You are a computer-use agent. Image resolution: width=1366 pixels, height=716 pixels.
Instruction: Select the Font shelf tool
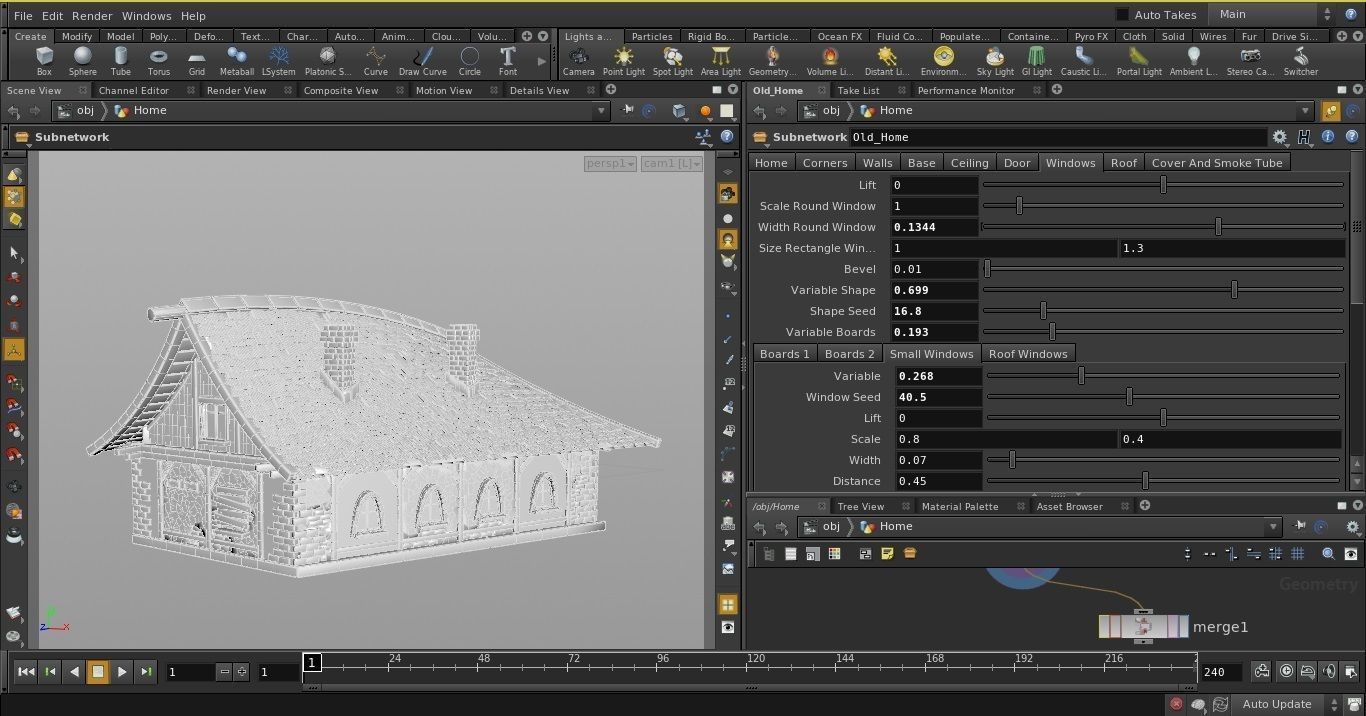pyautogui.click(x=508, y=61)
